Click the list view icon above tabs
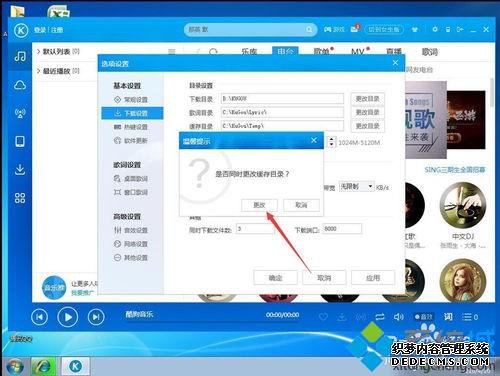 (172, 52)
